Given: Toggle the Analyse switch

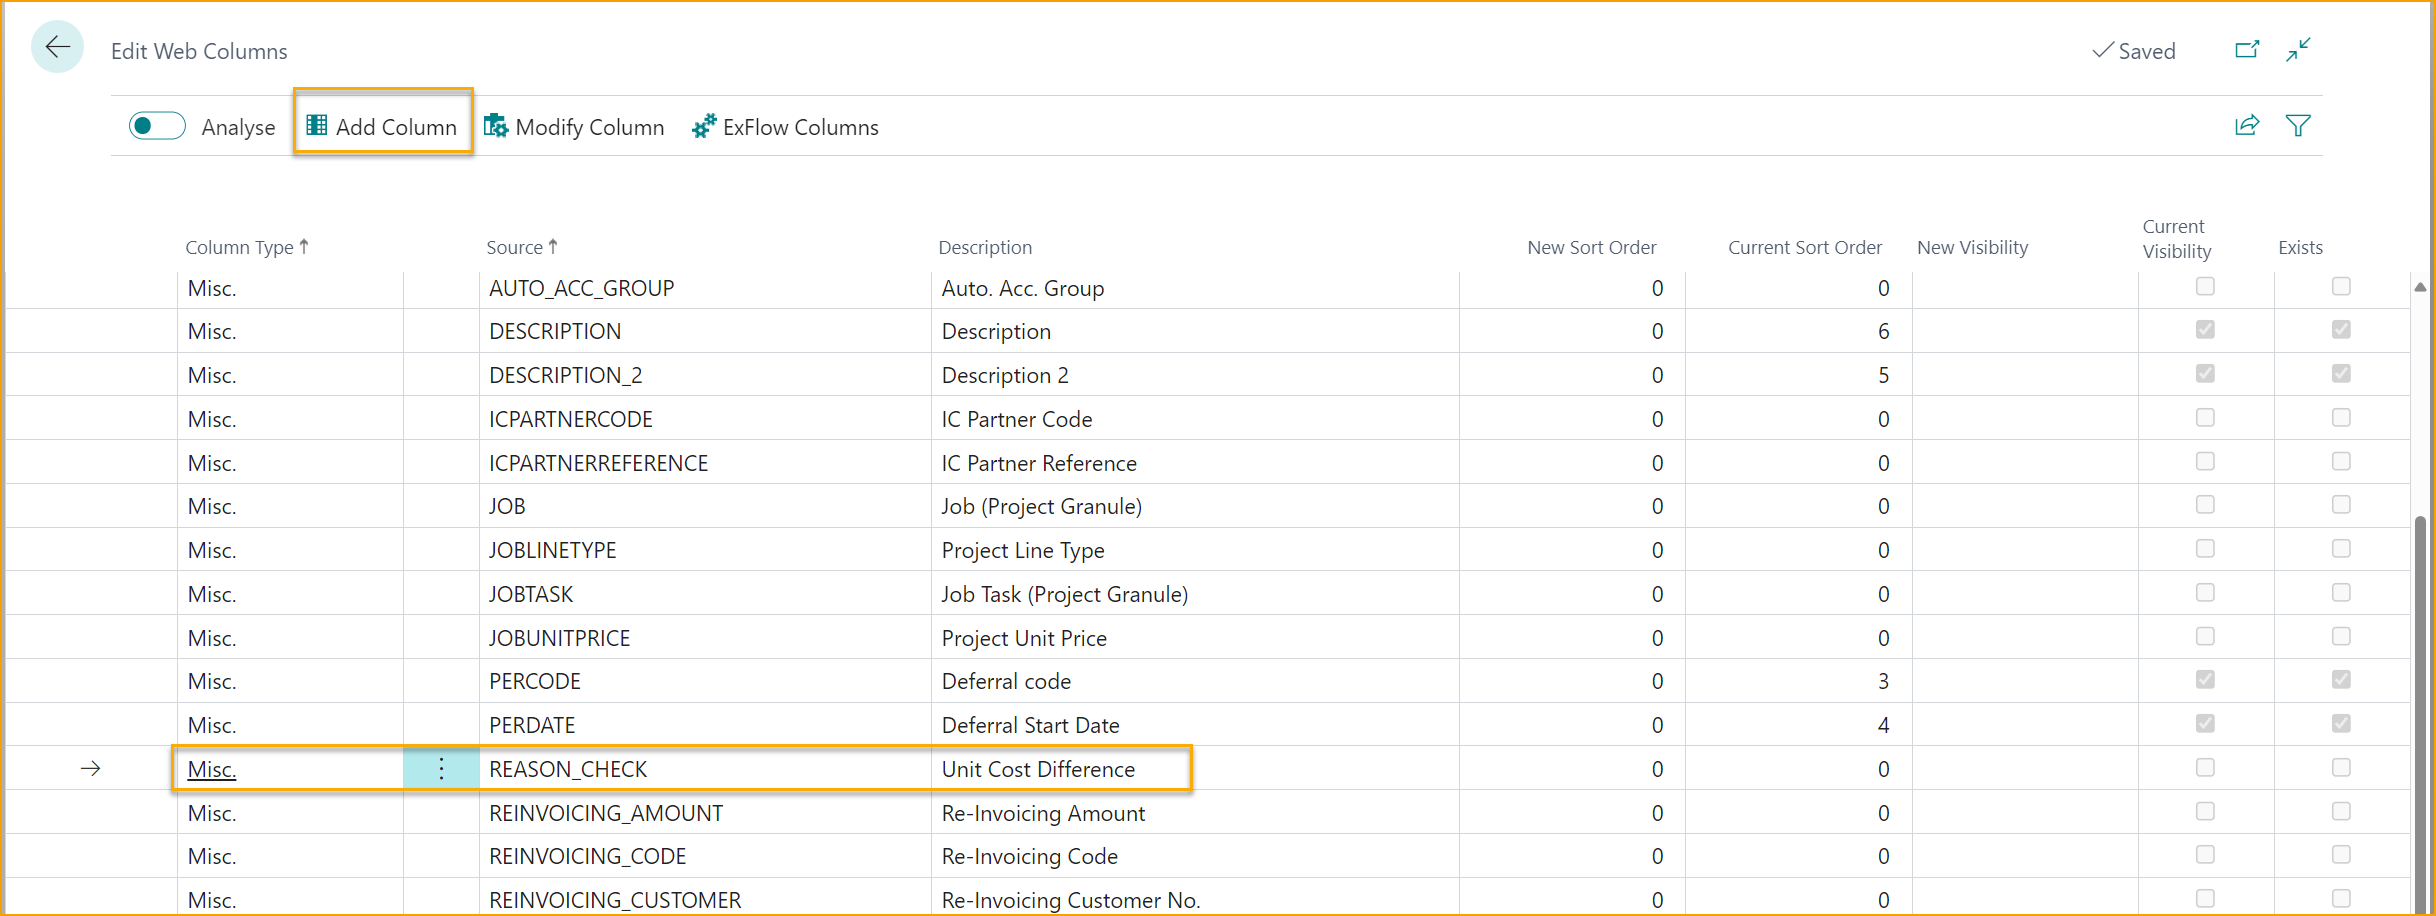Looking at the screenshot, I should (x=157, y=126).
